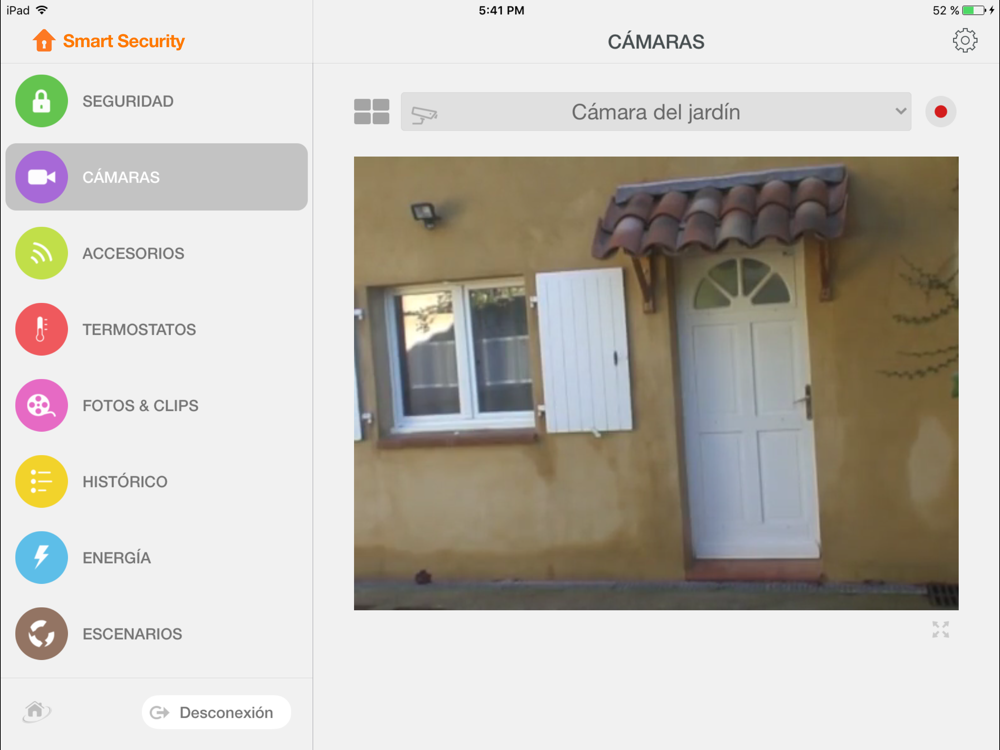The height and width of the screenshot is (750, 1000).
Task: Switch to multi-camera grid view
Action: pyautogui.click(x=372, y=112)
